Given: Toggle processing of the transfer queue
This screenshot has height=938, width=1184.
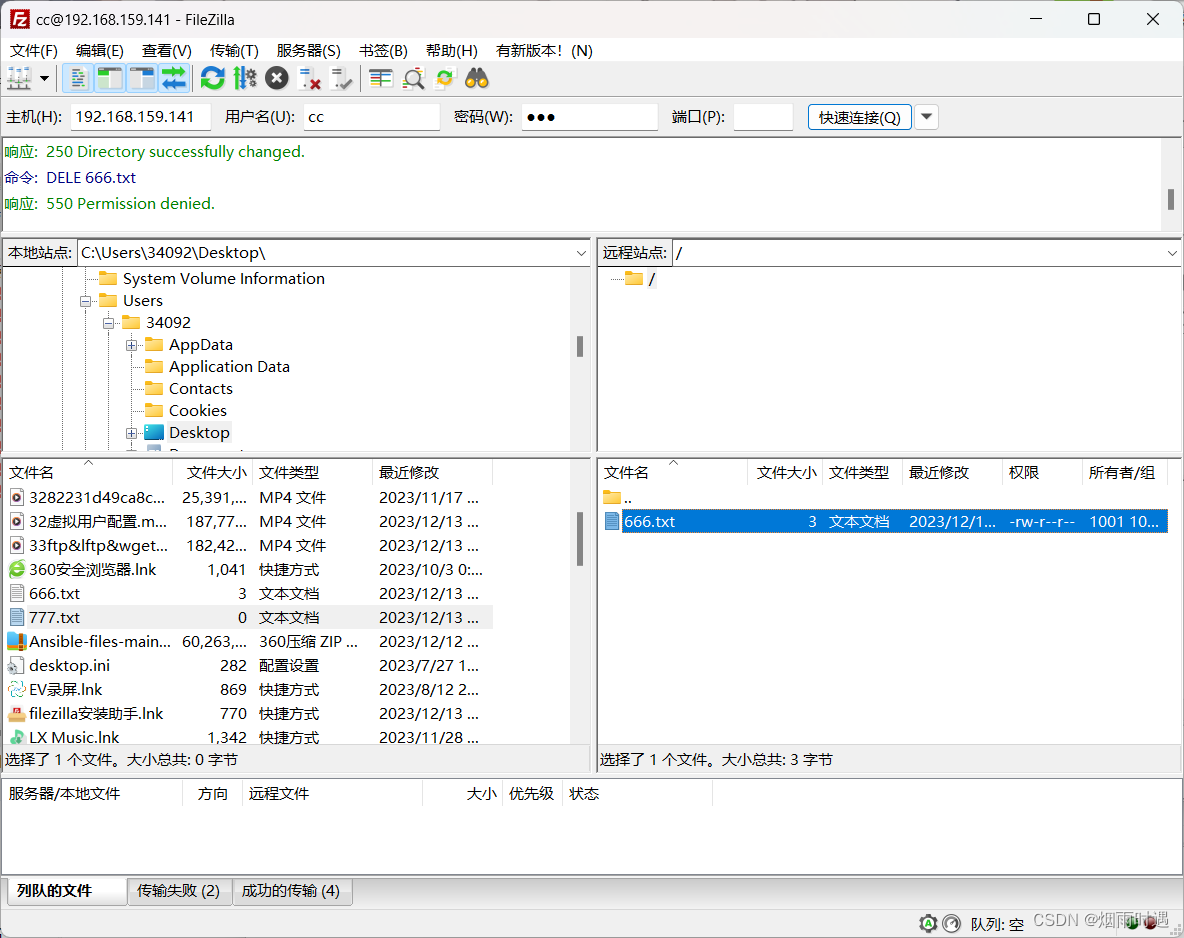Looking at the screenshot, I should (245, 79).
